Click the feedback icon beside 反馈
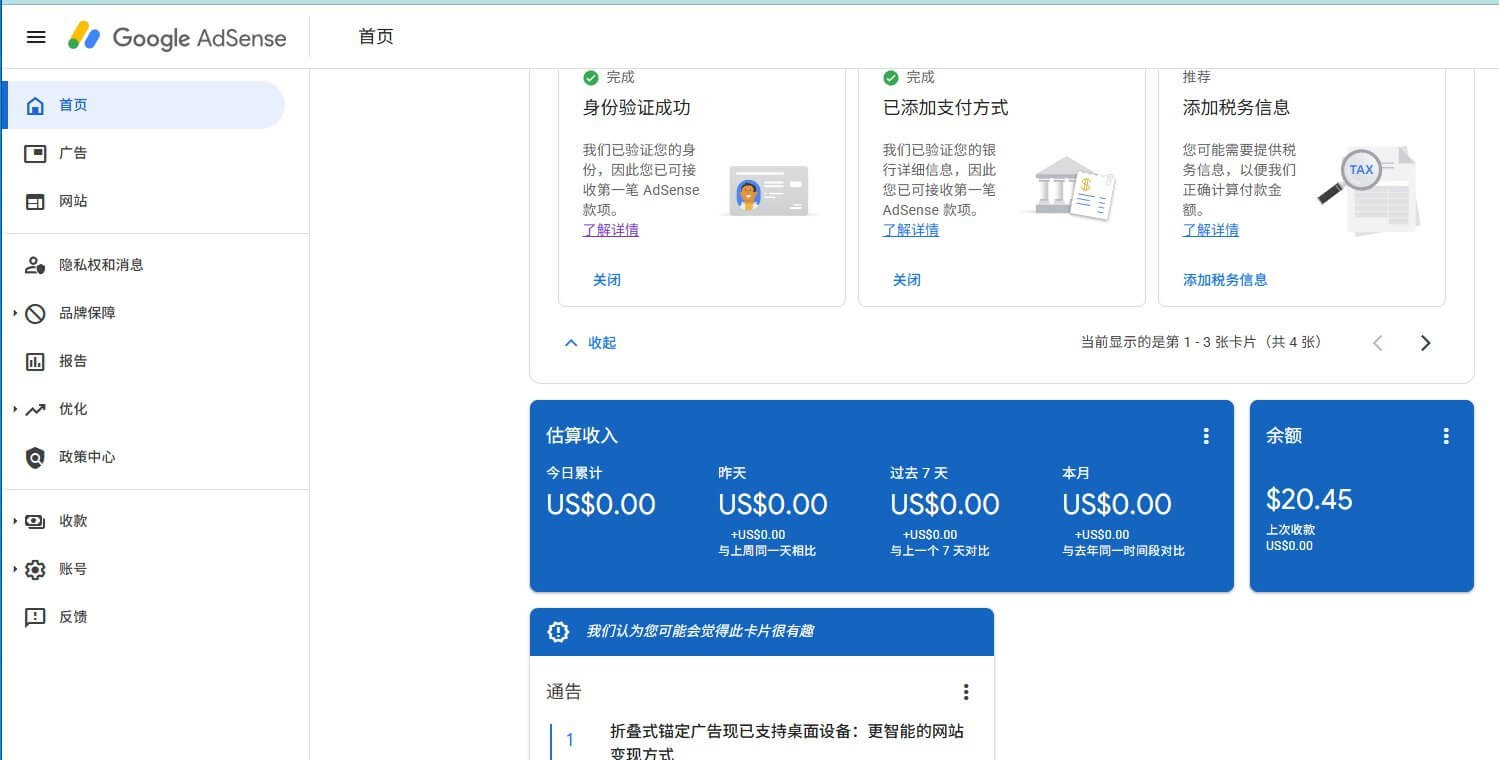Image resolution: width=1499 pixels, height=760 pixels. (35, 617)
